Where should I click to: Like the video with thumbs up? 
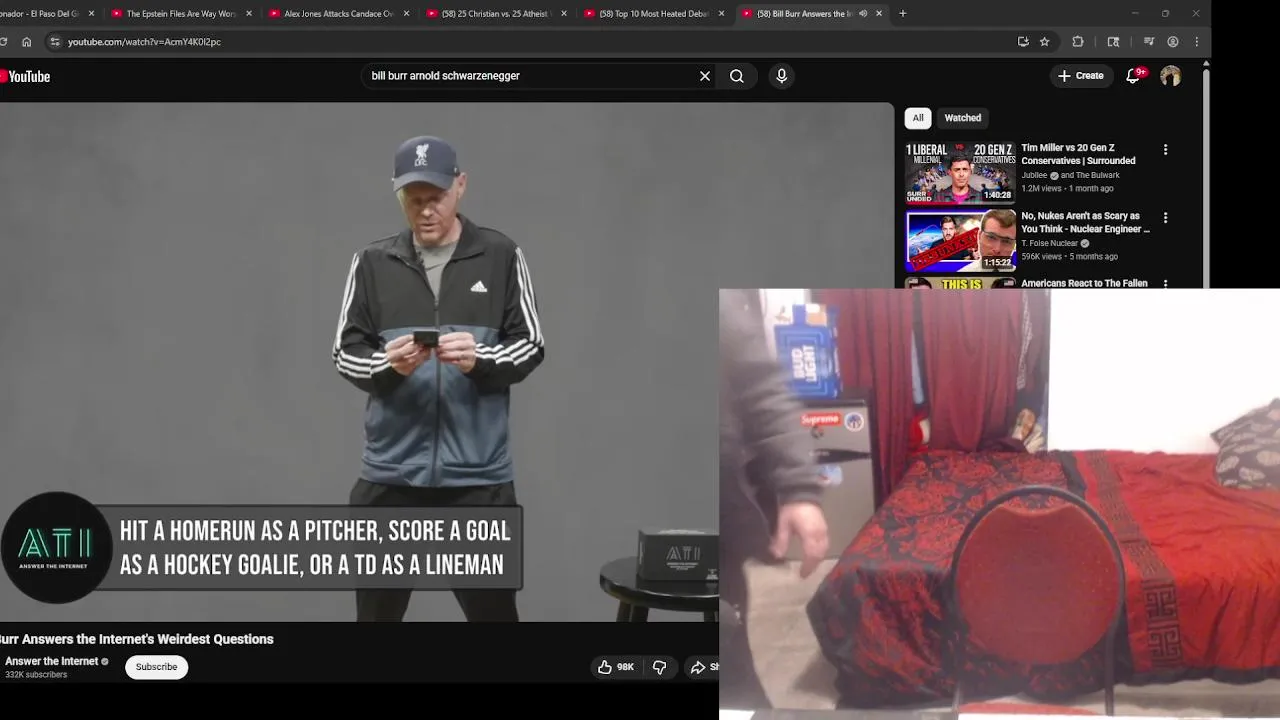pyautogui.click(x=616, y=667)
